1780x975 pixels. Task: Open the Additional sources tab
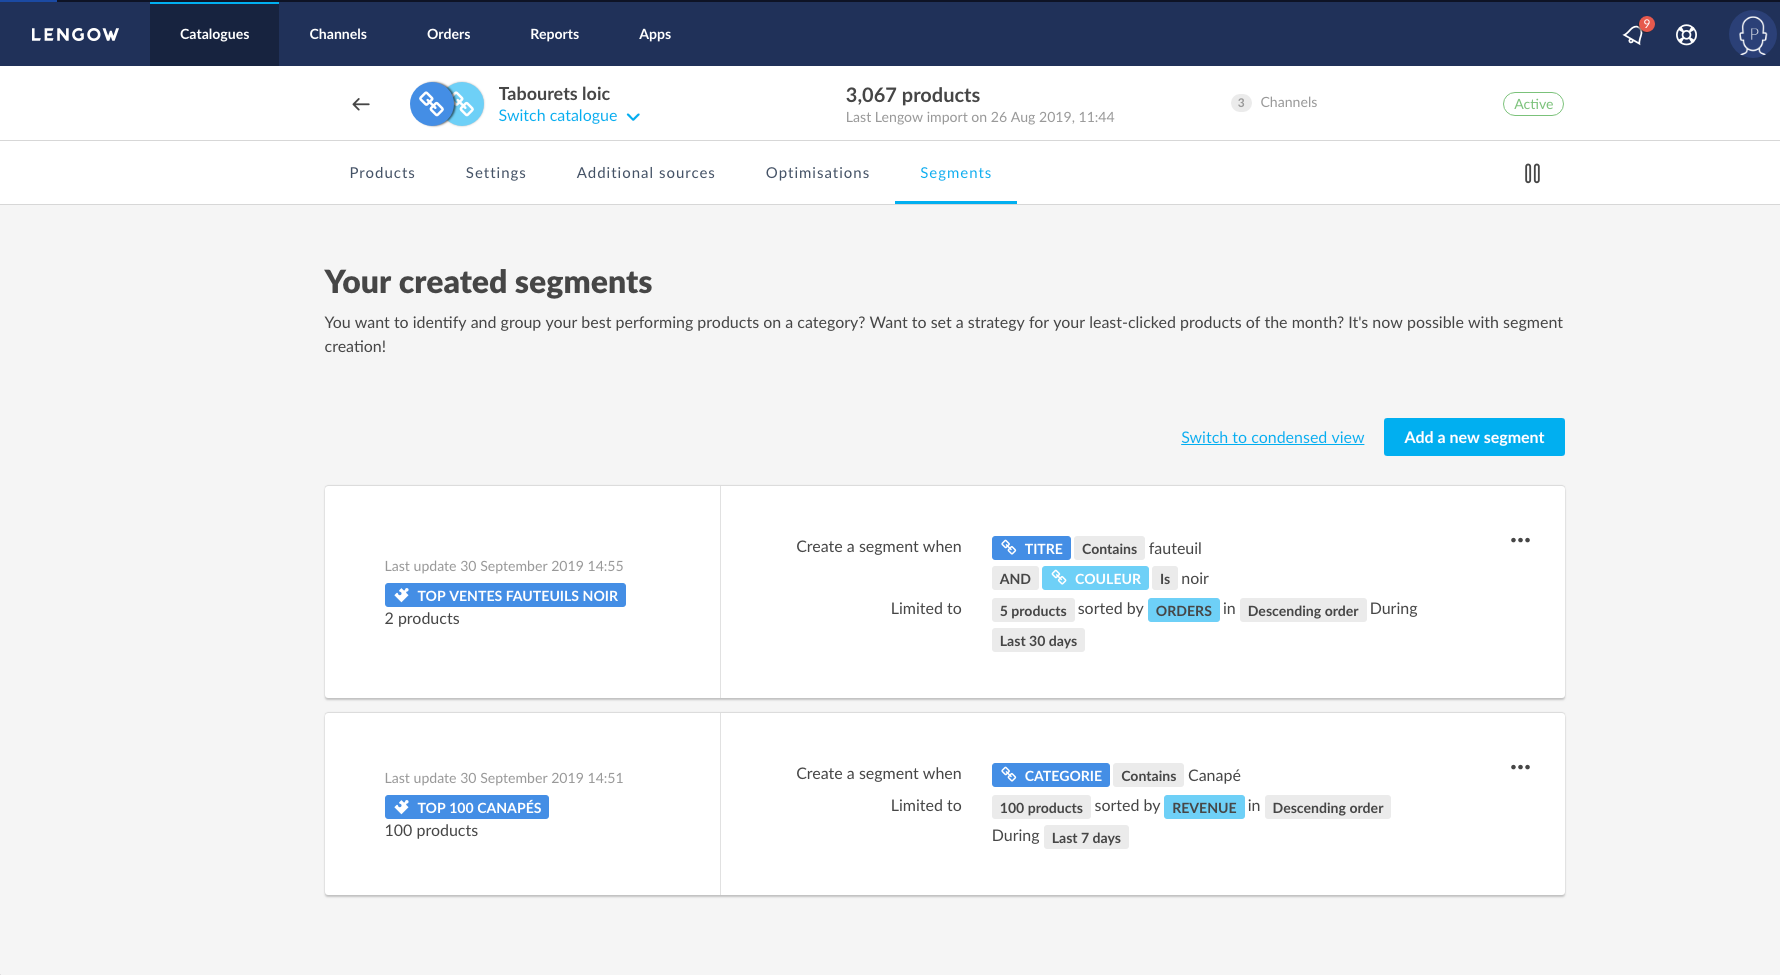click(x=645, y=173)
